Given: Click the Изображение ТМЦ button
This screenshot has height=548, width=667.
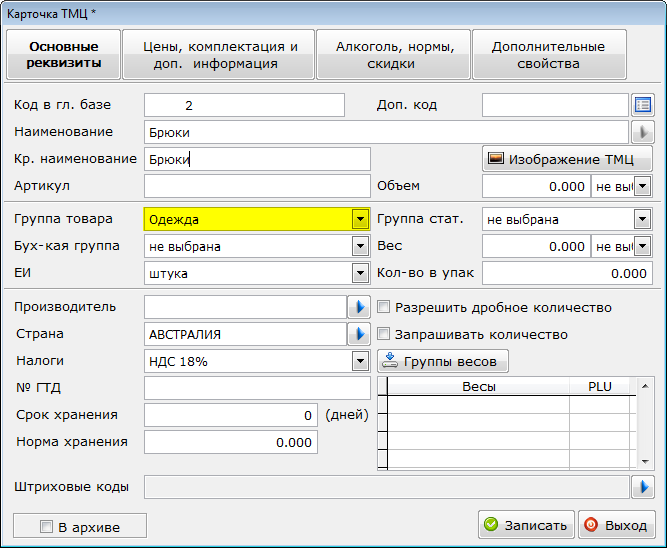Looking at the screenshot, I should coord(567,159).
